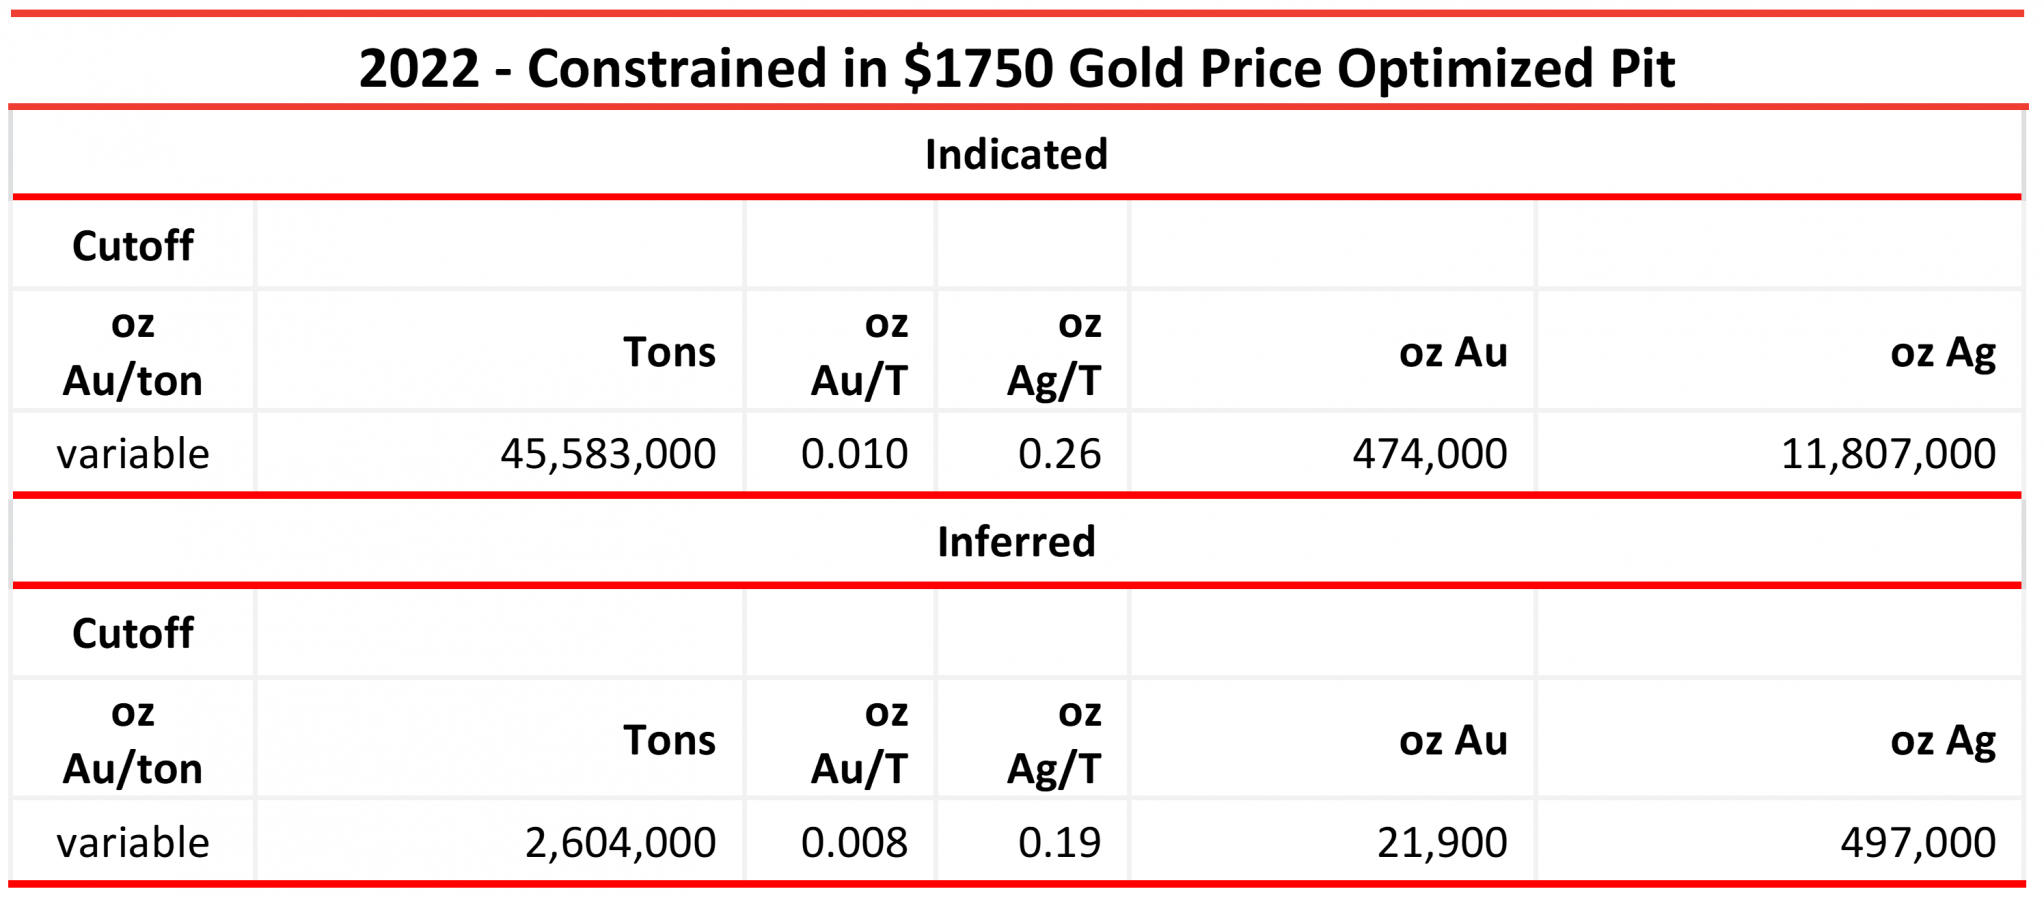The image size is (2044, 900).
Task: Click the Tons column header in Indicated section
Action: [669, 352]
